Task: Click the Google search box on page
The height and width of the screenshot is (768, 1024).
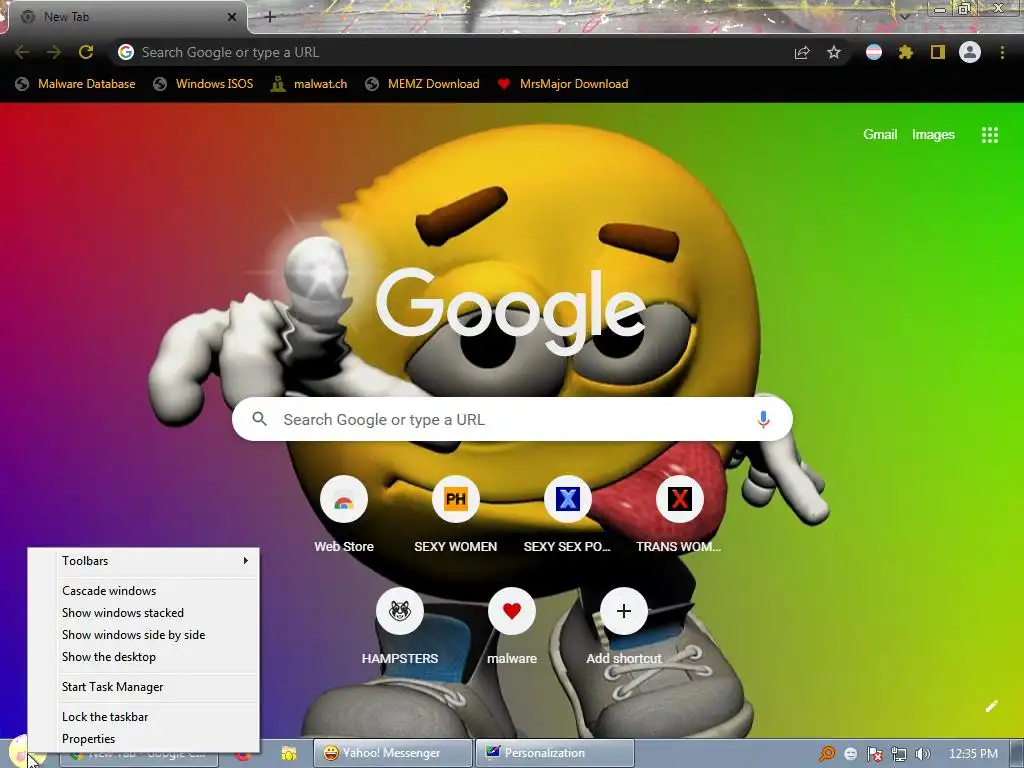Action: point(512,419)
